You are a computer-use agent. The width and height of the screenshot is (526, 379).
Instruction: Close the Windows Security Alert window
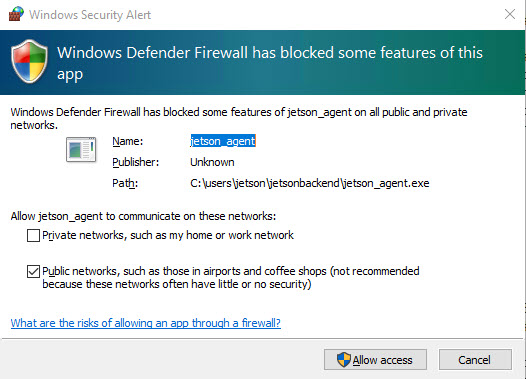click(x=510, y=14)
